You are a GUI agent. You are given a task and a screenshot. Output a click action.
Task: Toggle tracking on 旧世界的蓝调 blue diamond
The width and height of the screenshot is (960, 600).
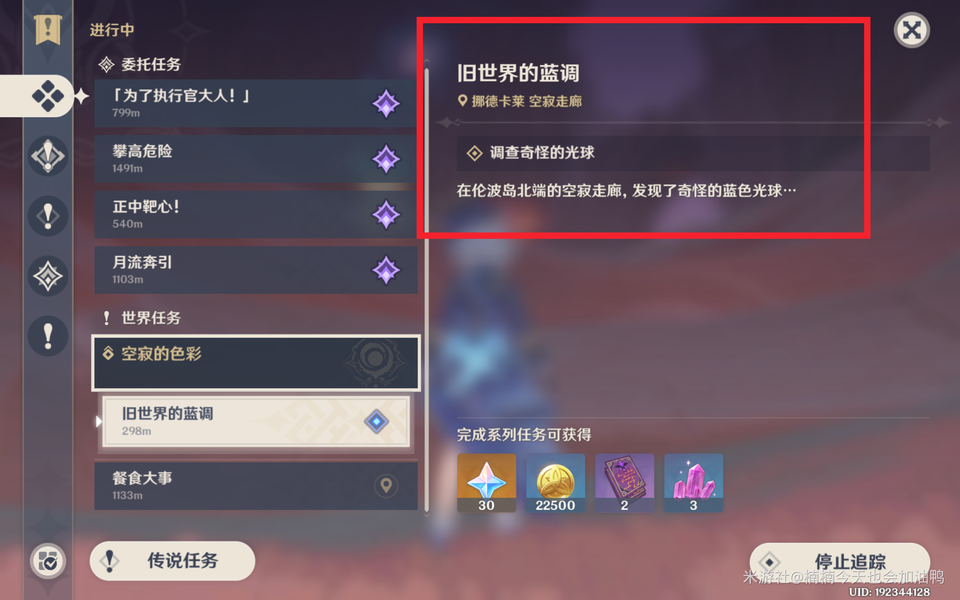point(376,421)
